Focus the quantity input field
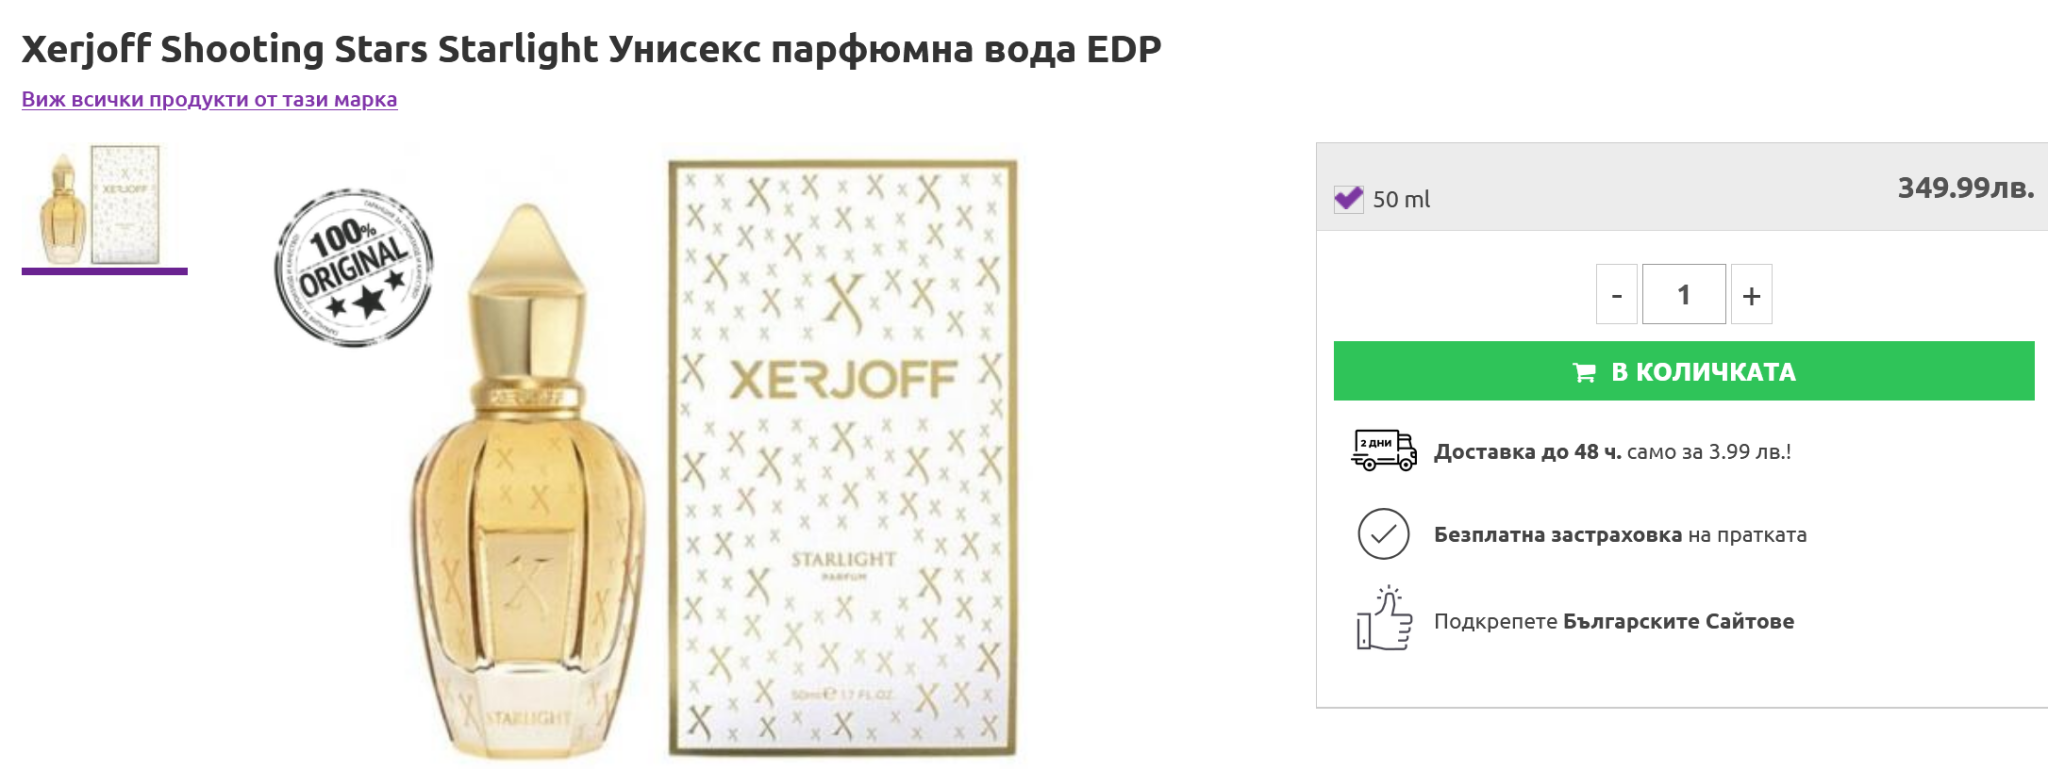The image size is (2048, 769). pos(1683,295)
